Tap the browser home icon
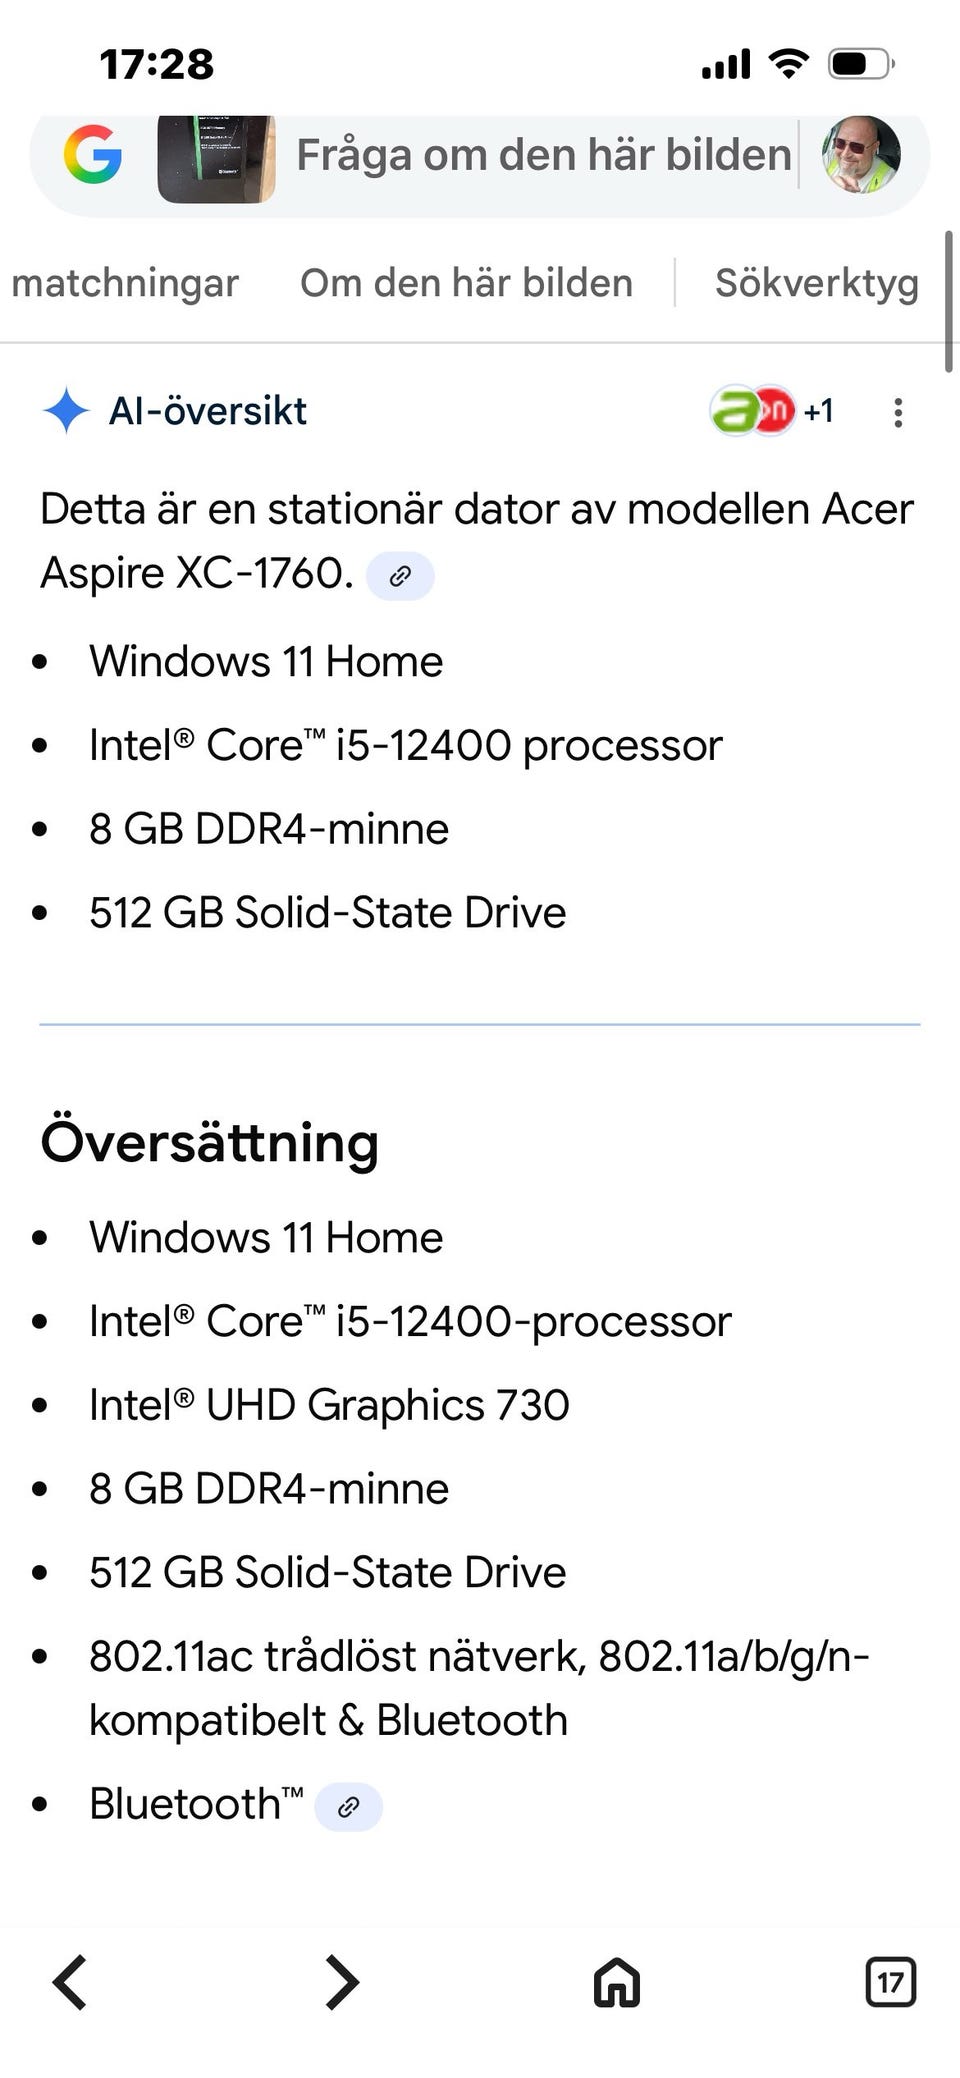960x2078 pixels. point(616,1982)
